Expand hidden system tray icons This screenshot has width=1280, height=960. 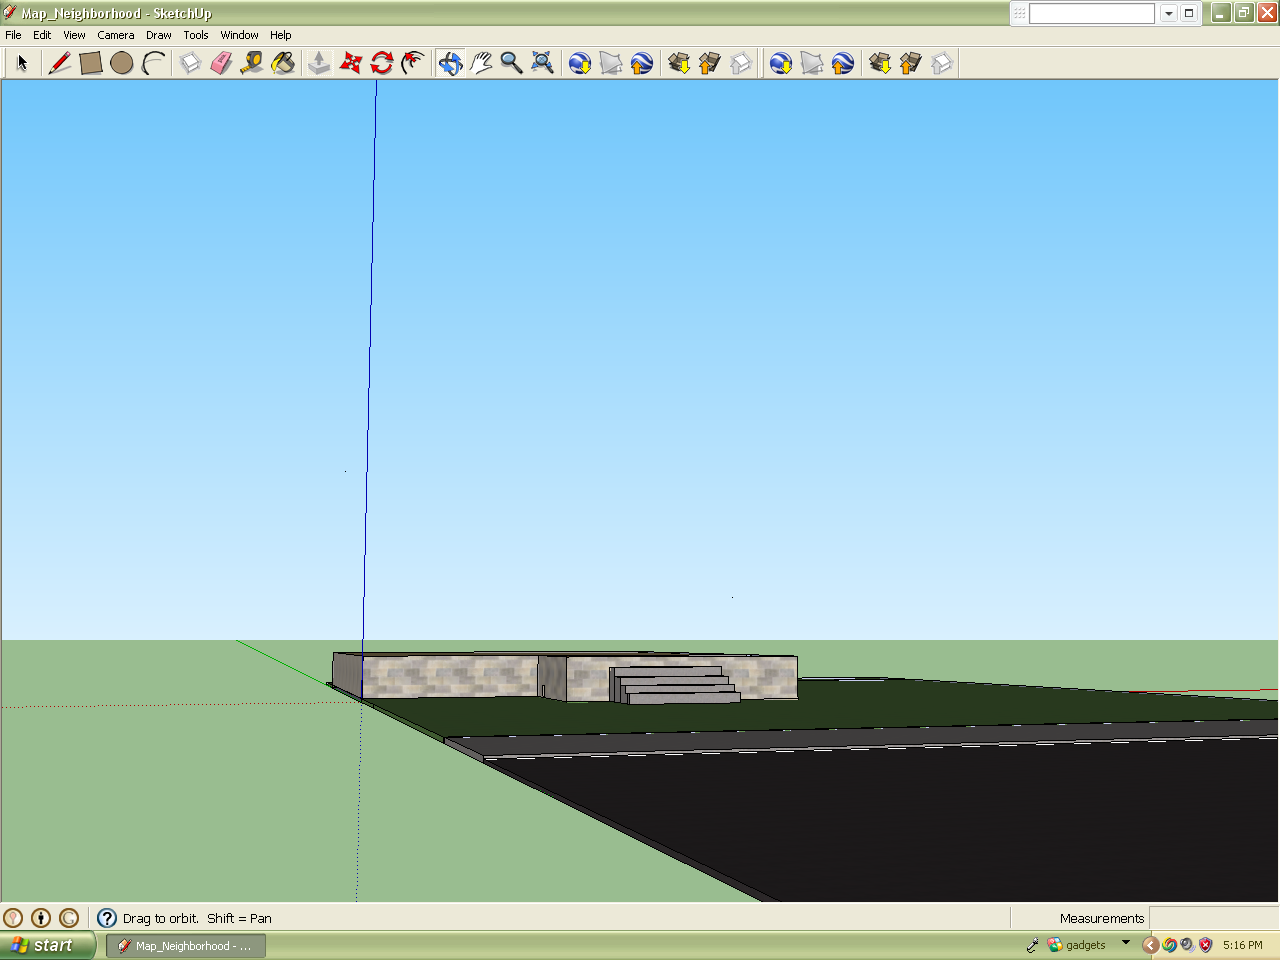(x=1150, y=945)
